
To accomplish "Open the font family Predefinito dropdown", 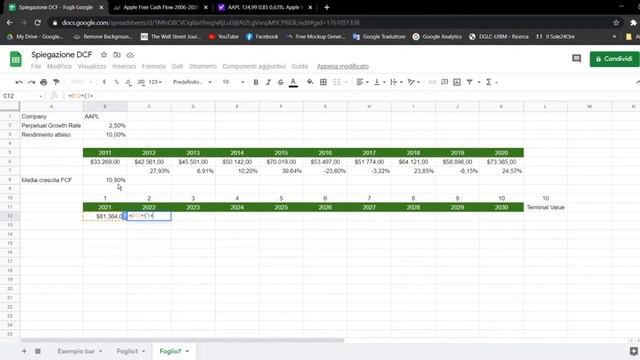I will (x=192, y=82).
